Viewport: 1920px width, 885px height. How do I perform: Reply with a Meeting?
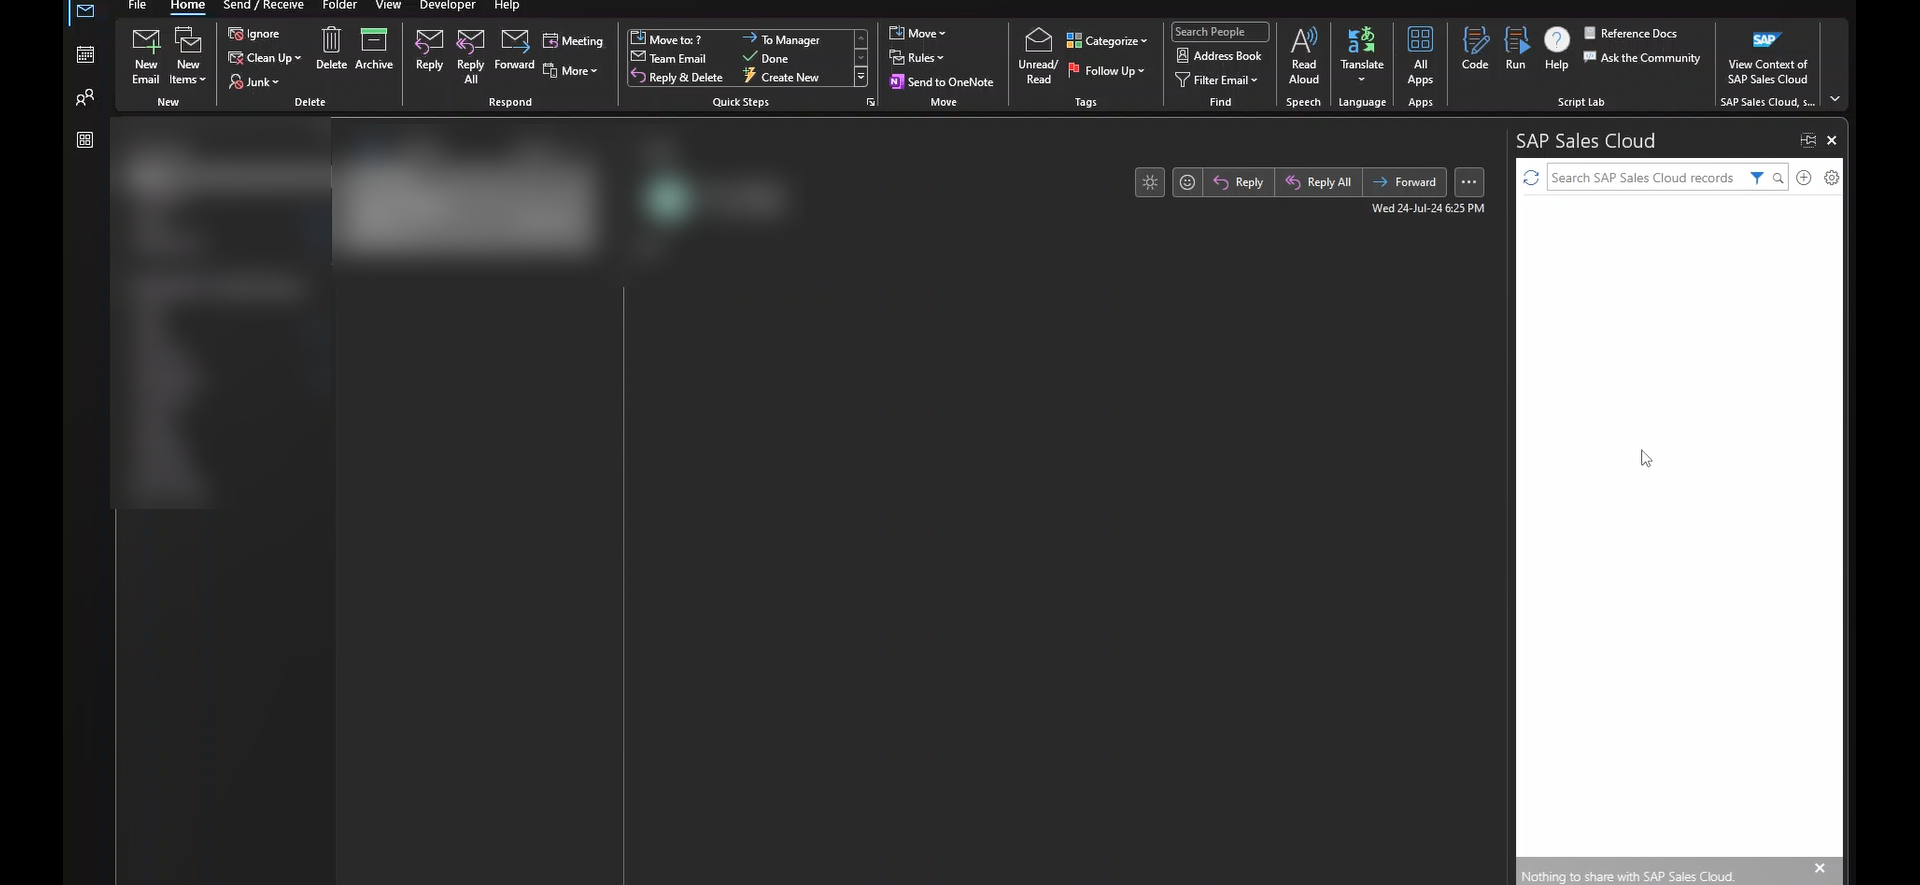click(573, 41)
